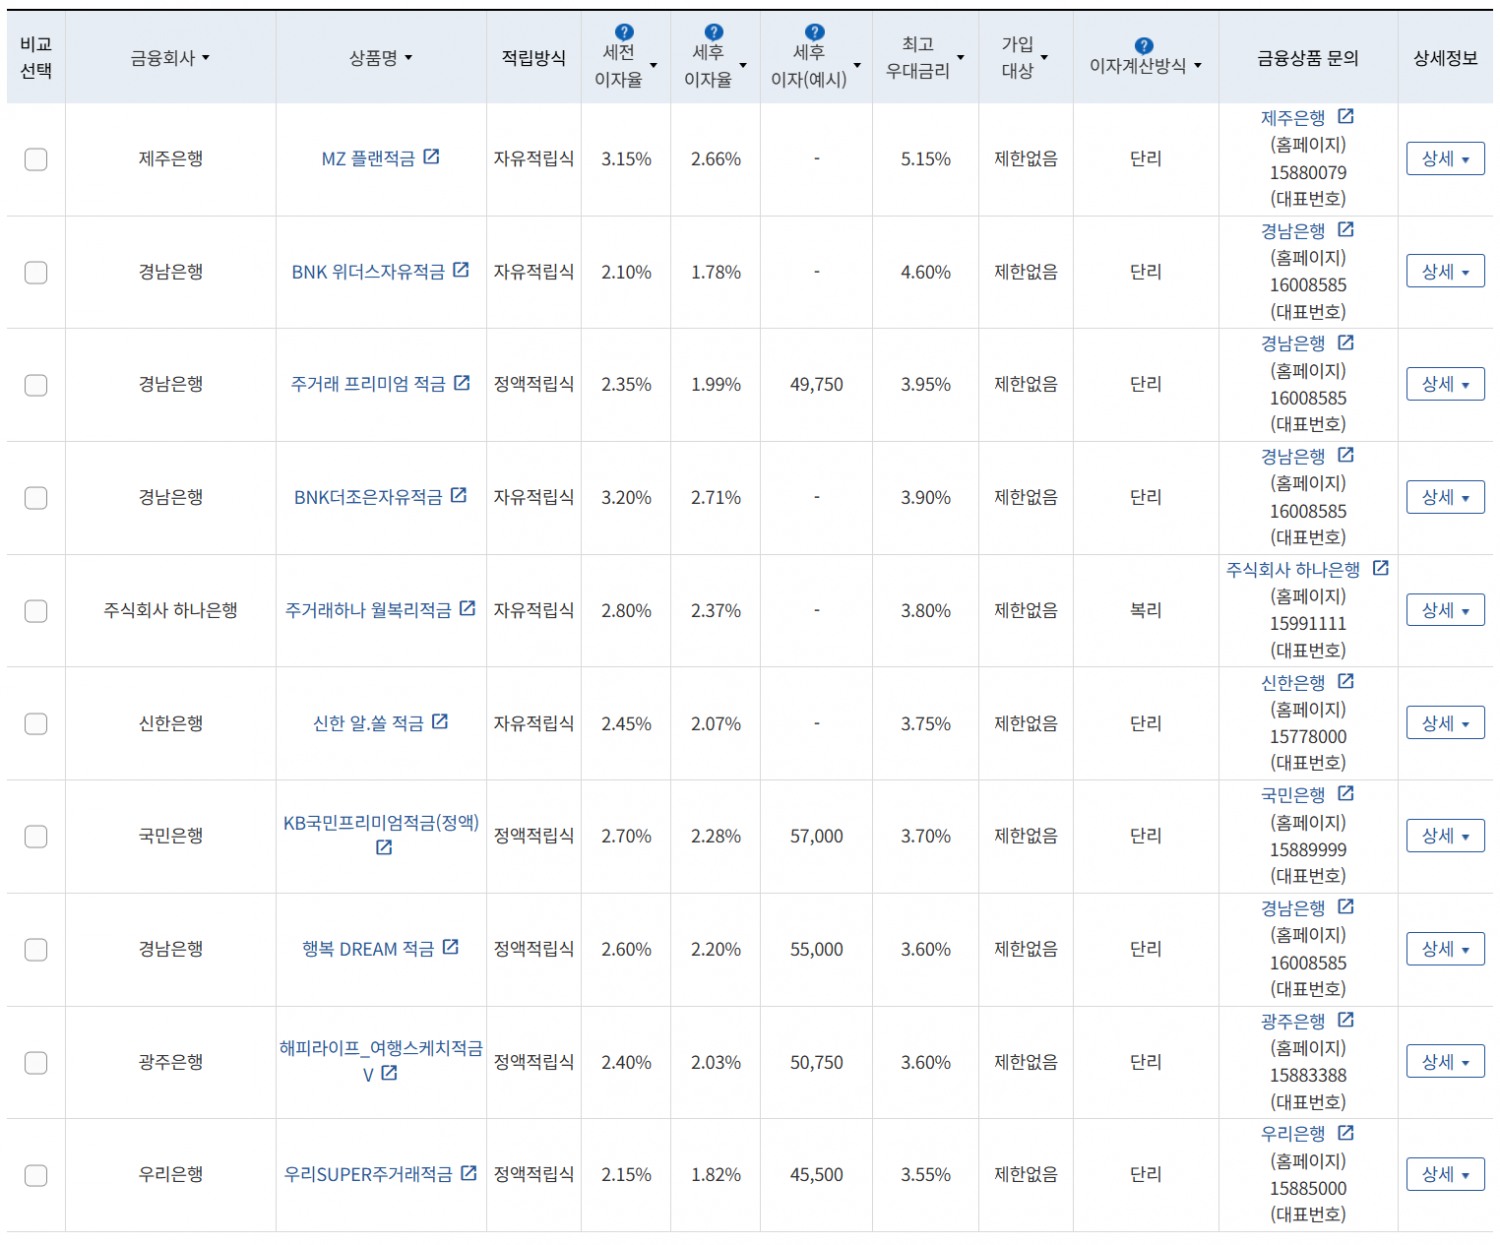Open external link icon beside BNK 위더스자유적금

click(x=461, y=270)
